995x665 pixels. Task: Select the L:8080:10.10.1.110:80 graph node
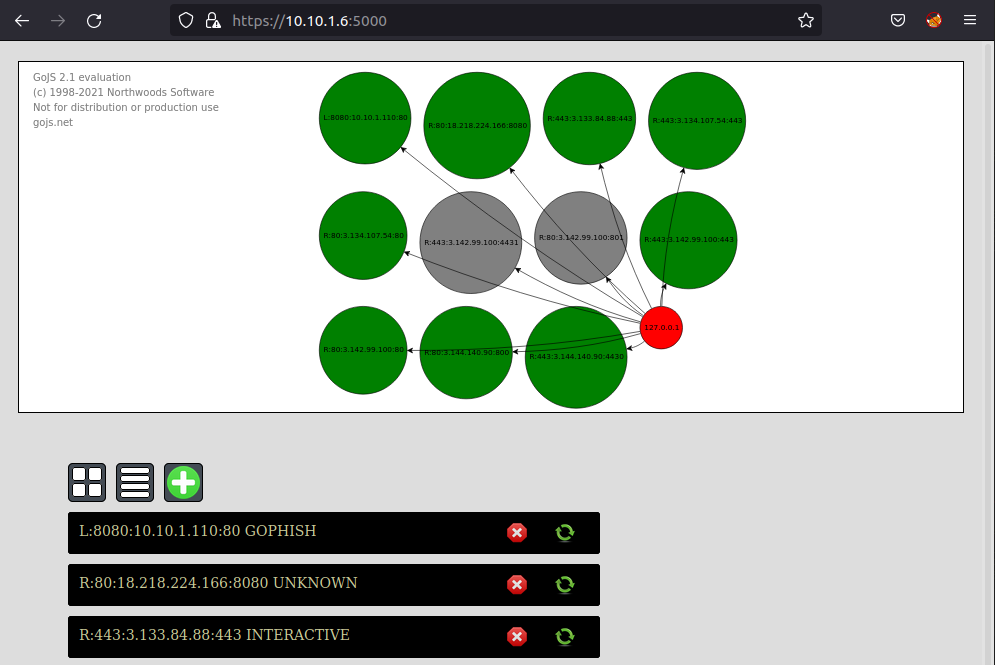pos(365,118)
